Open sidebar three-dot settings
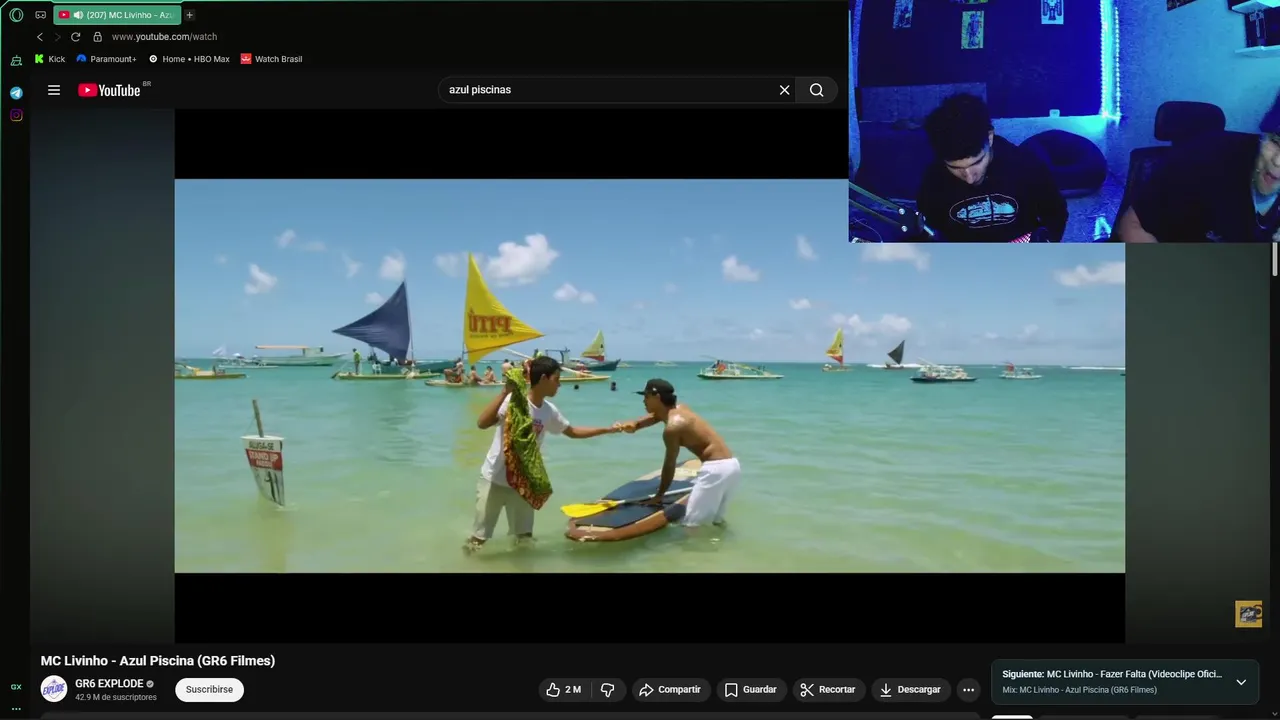The height and width of the screenshot is (720, 1280). (x=16, y=708)
